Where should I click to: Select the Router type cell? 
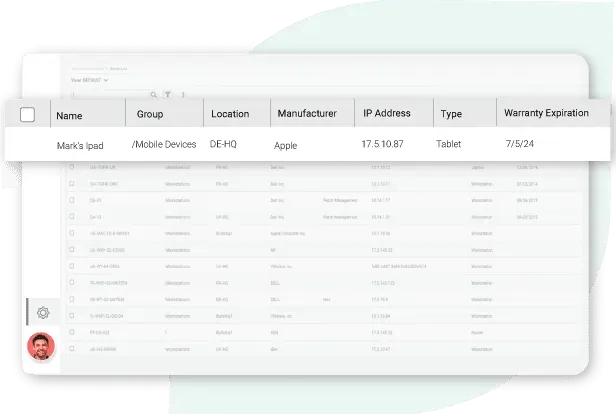point(477,333)
